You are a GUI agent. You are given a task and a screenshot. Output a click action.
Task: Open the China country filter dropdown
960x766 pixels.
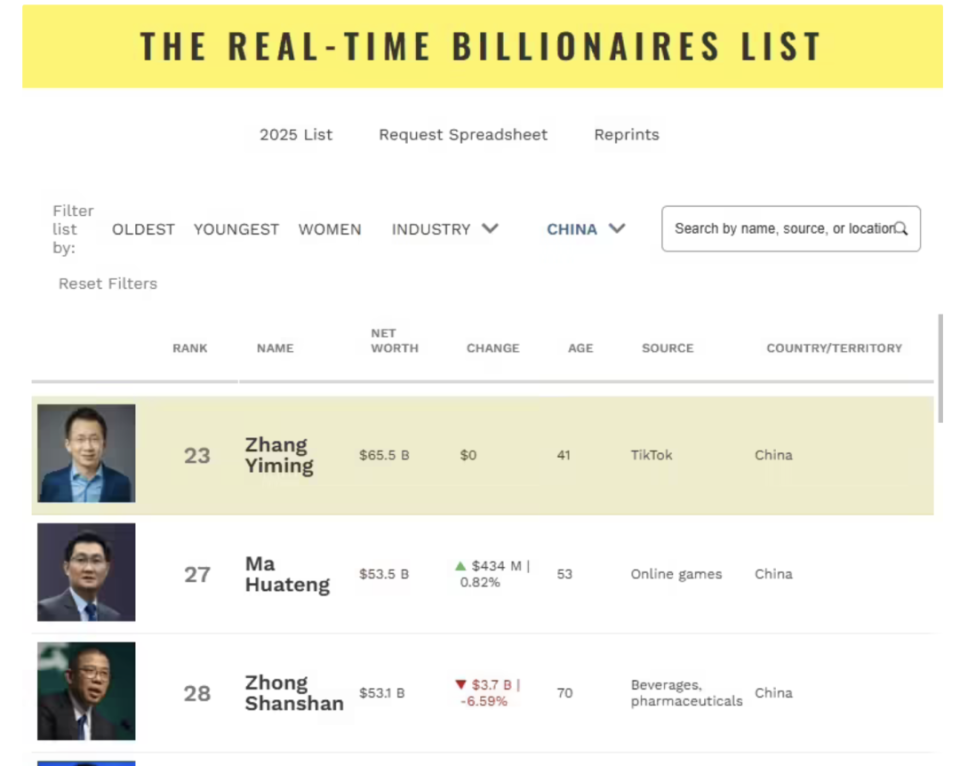coord(585,229)
